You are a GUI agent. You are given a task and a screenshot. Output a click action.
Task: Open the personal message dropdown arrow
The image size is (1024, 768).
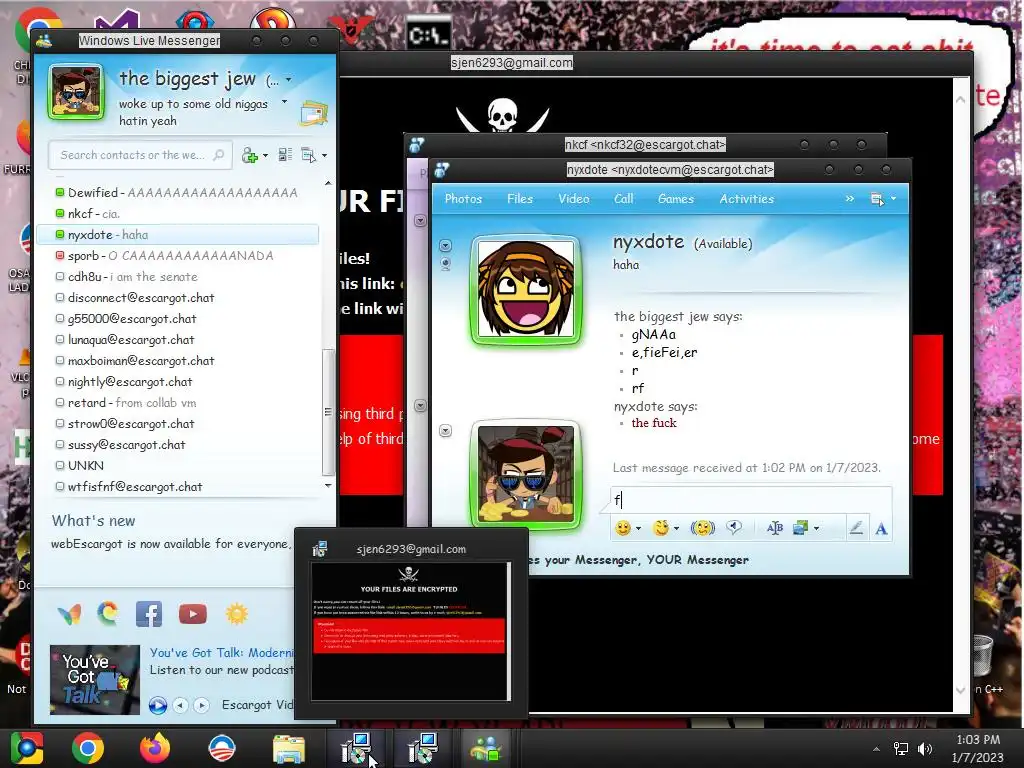(x=284, y=102)
